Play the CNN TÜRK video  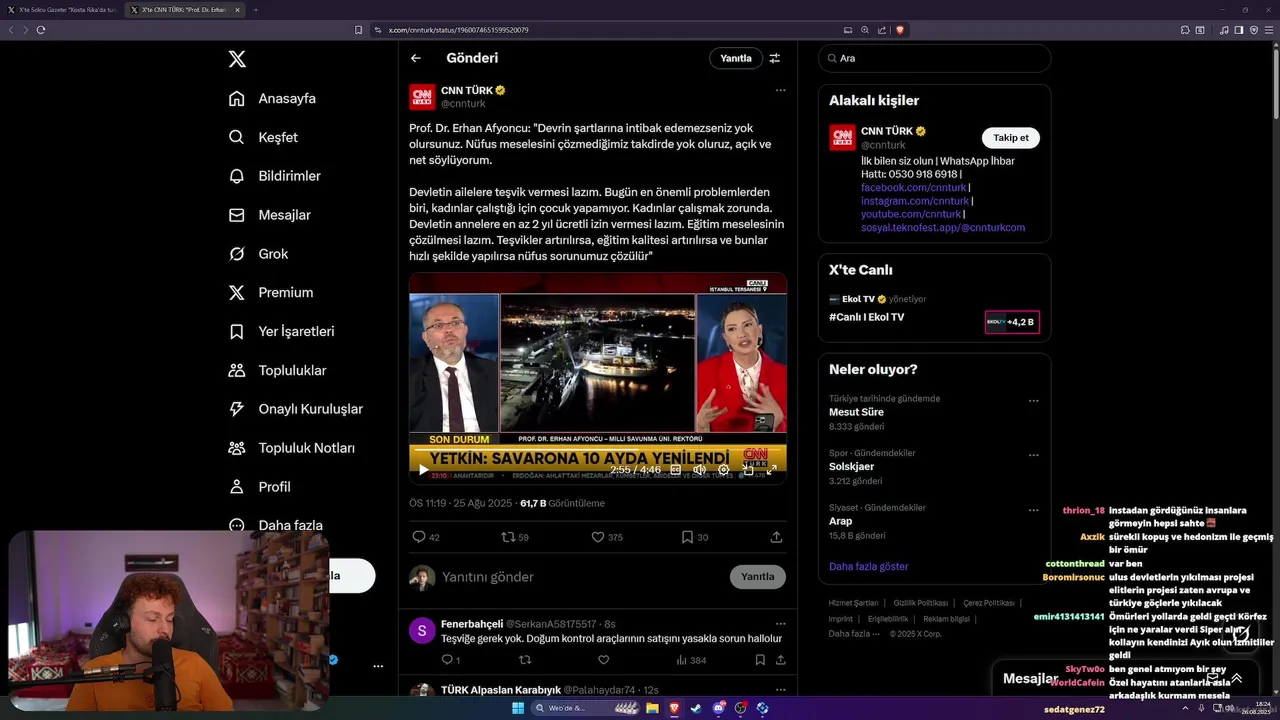click(423, 470)
